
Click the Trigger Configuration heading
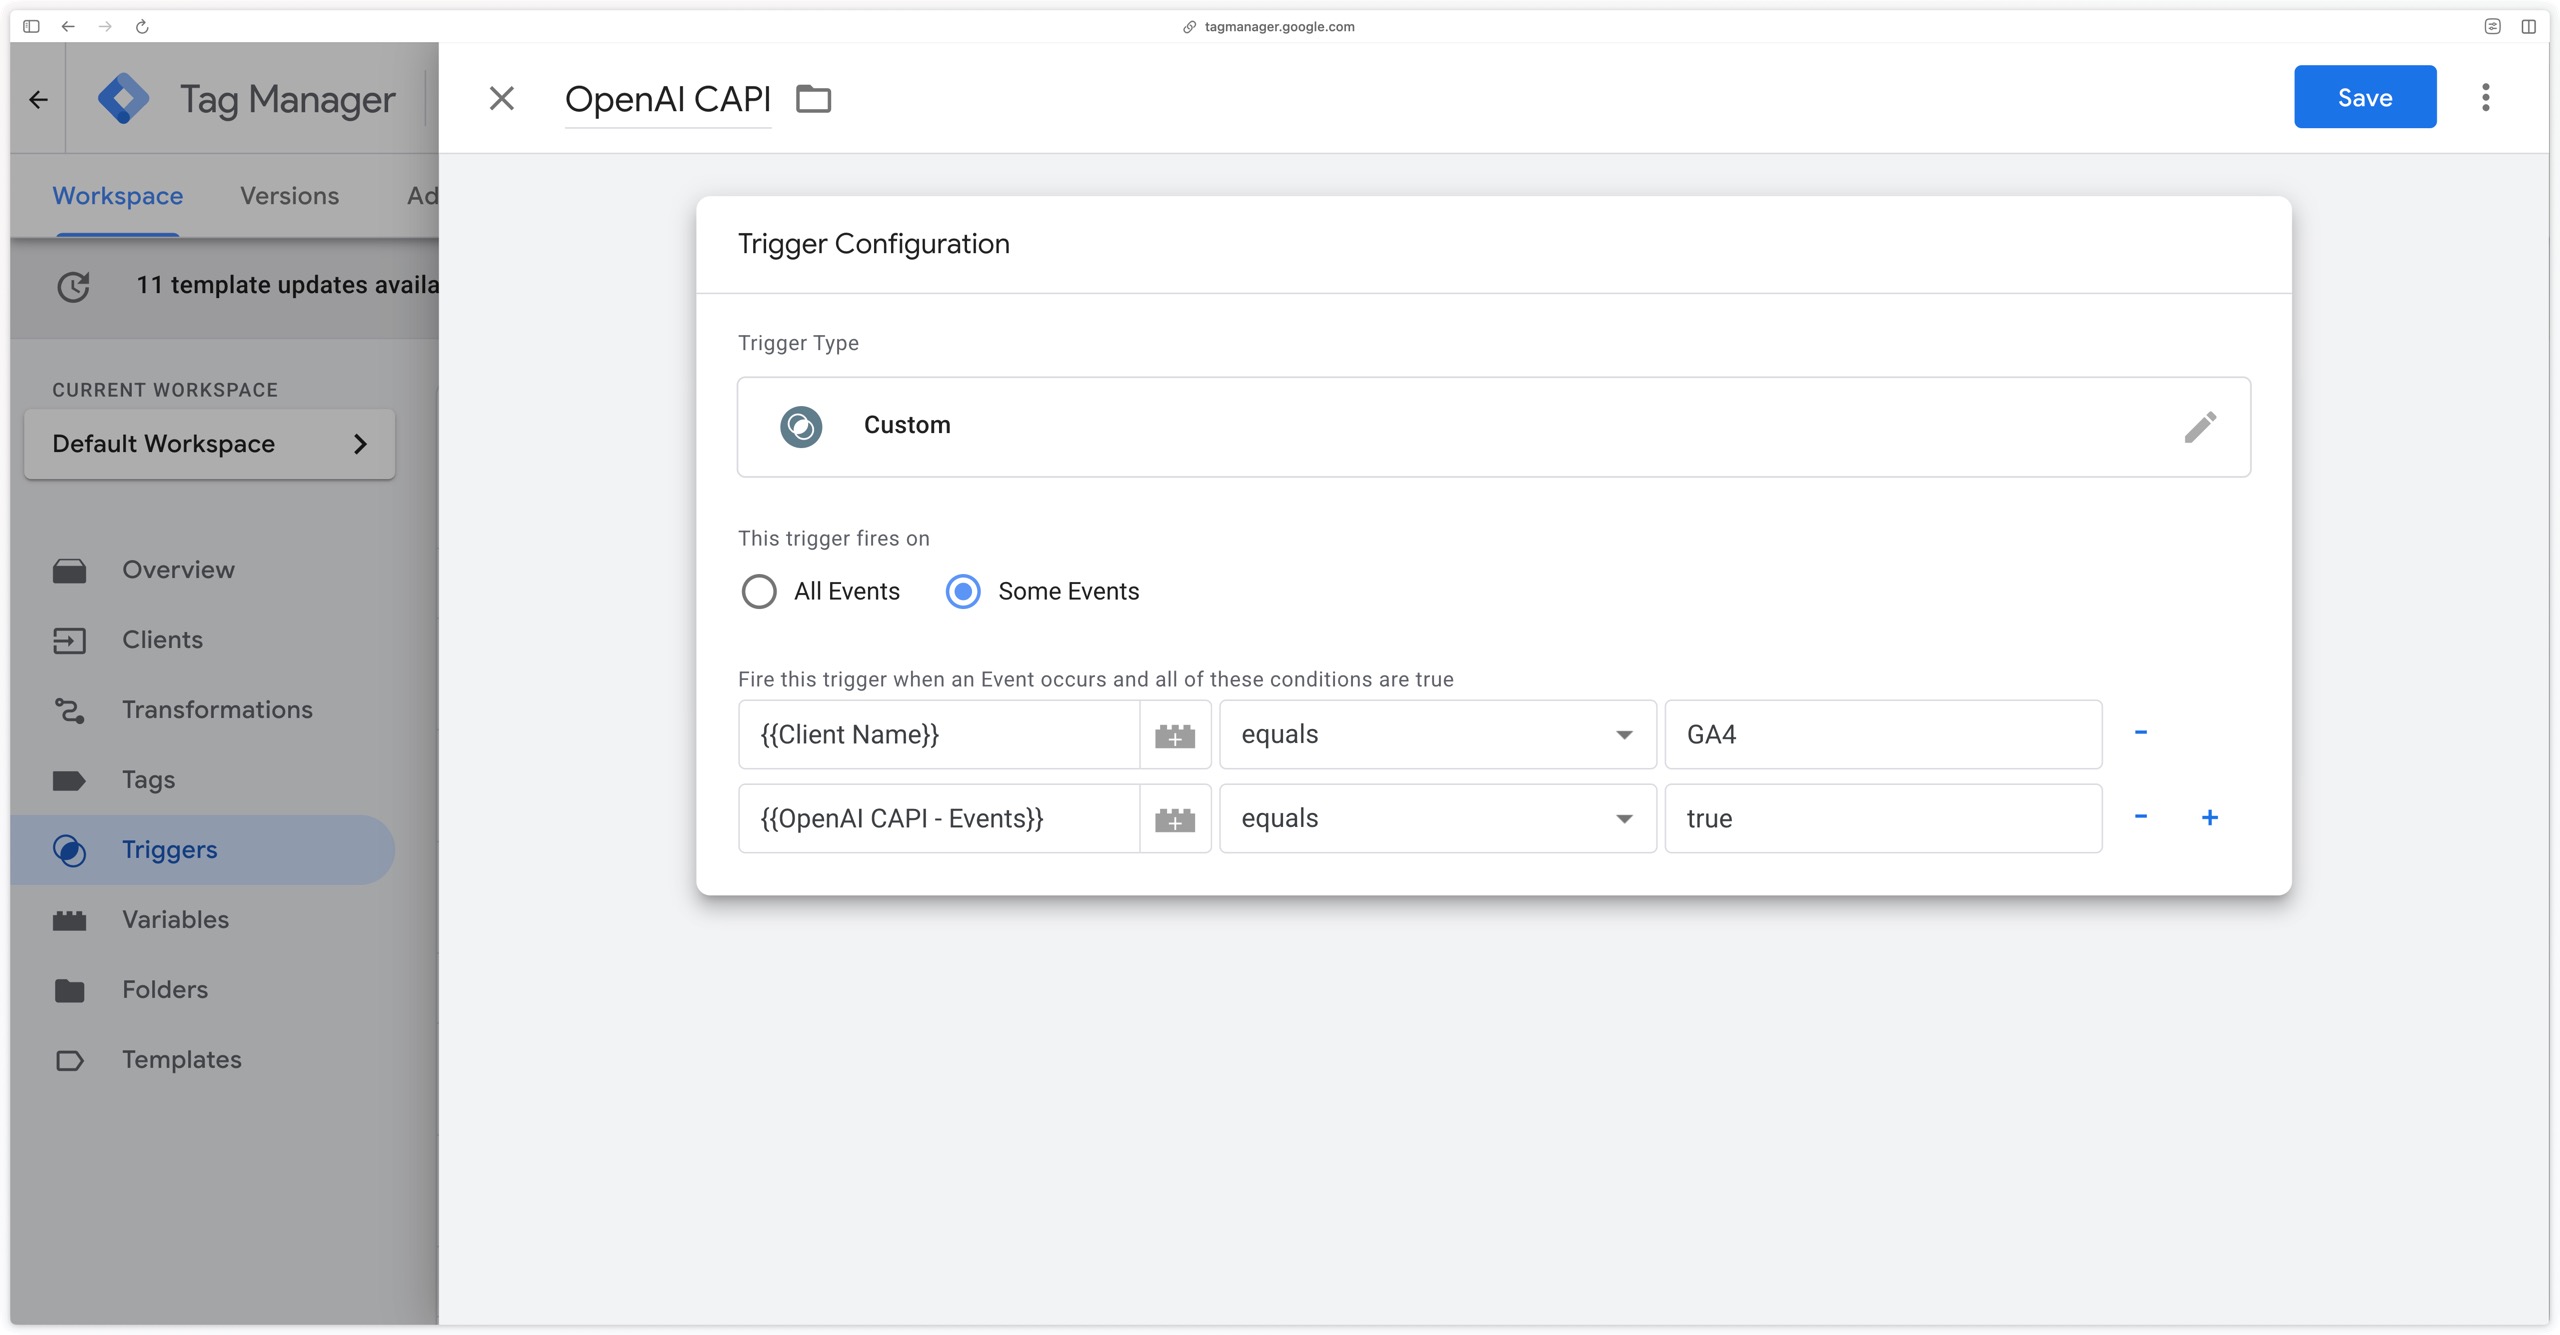pos(873,244)
